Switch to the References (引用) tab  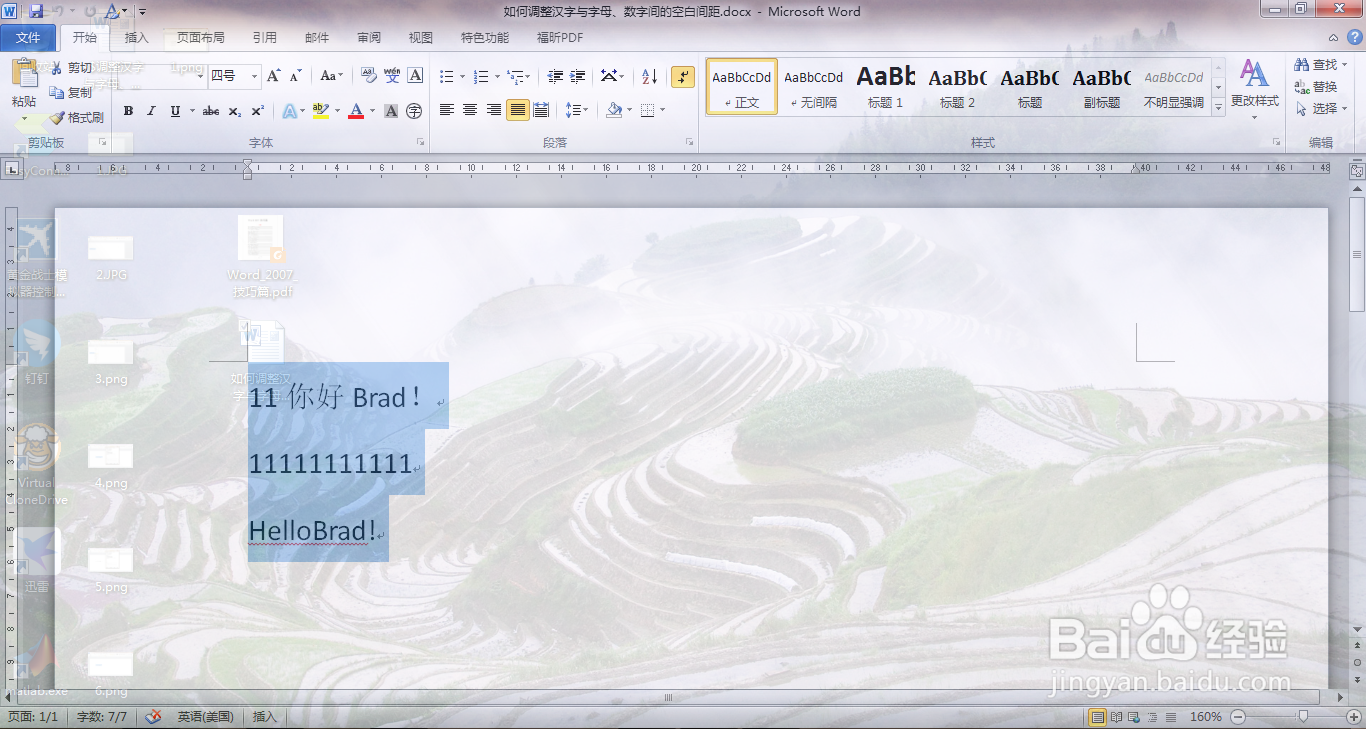click(265, 38)
